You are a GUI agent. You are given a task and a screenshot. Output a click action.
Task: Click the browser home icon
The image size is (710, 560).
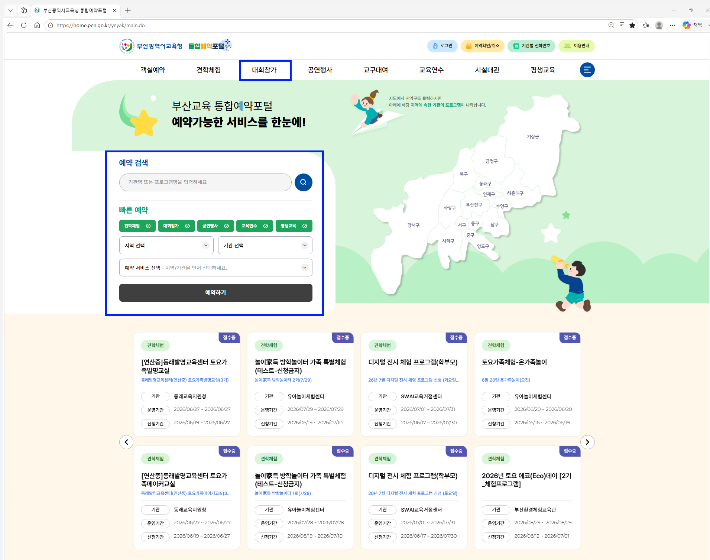coord(37,25)
